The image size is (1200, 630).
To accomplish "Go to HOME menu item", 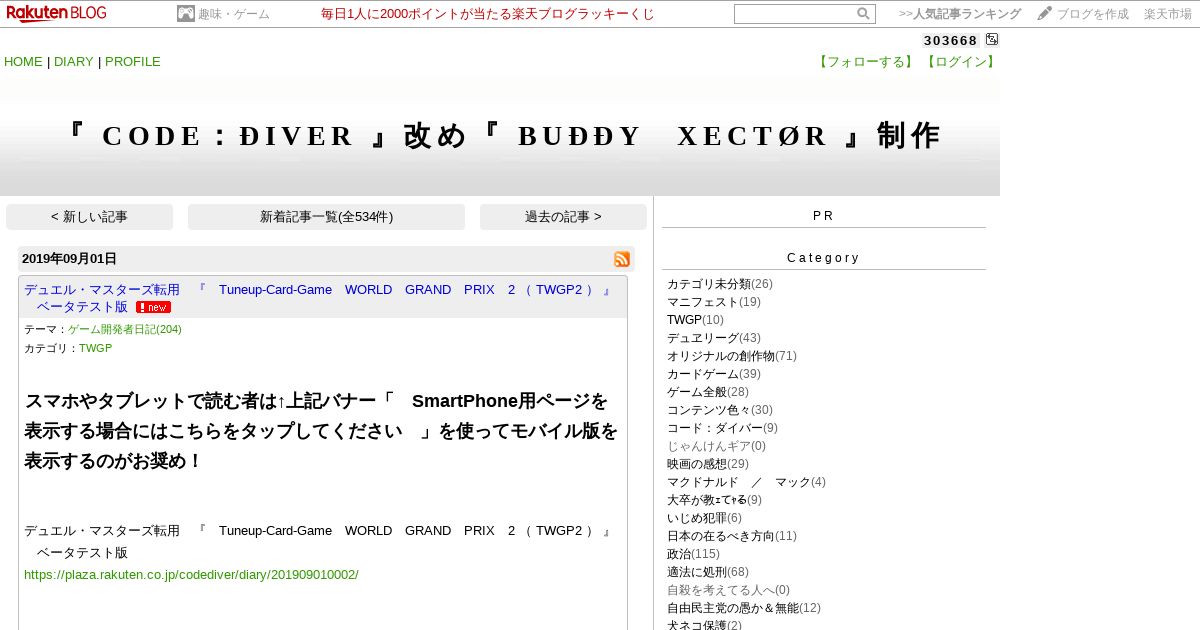I will coord(23,62).
